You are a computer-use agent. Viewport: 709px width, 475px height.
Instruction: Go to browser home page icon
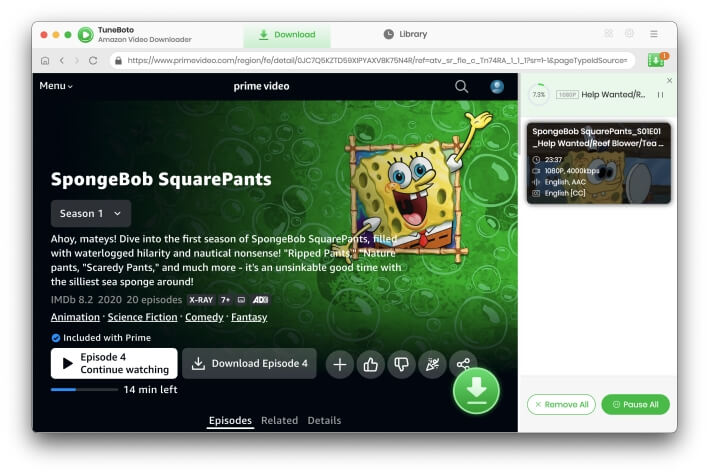45,60
